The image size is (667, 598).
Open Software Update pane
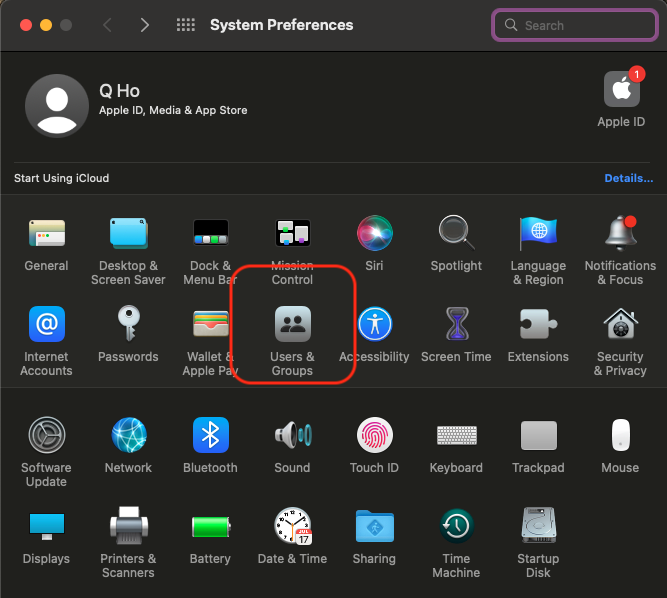47,435
